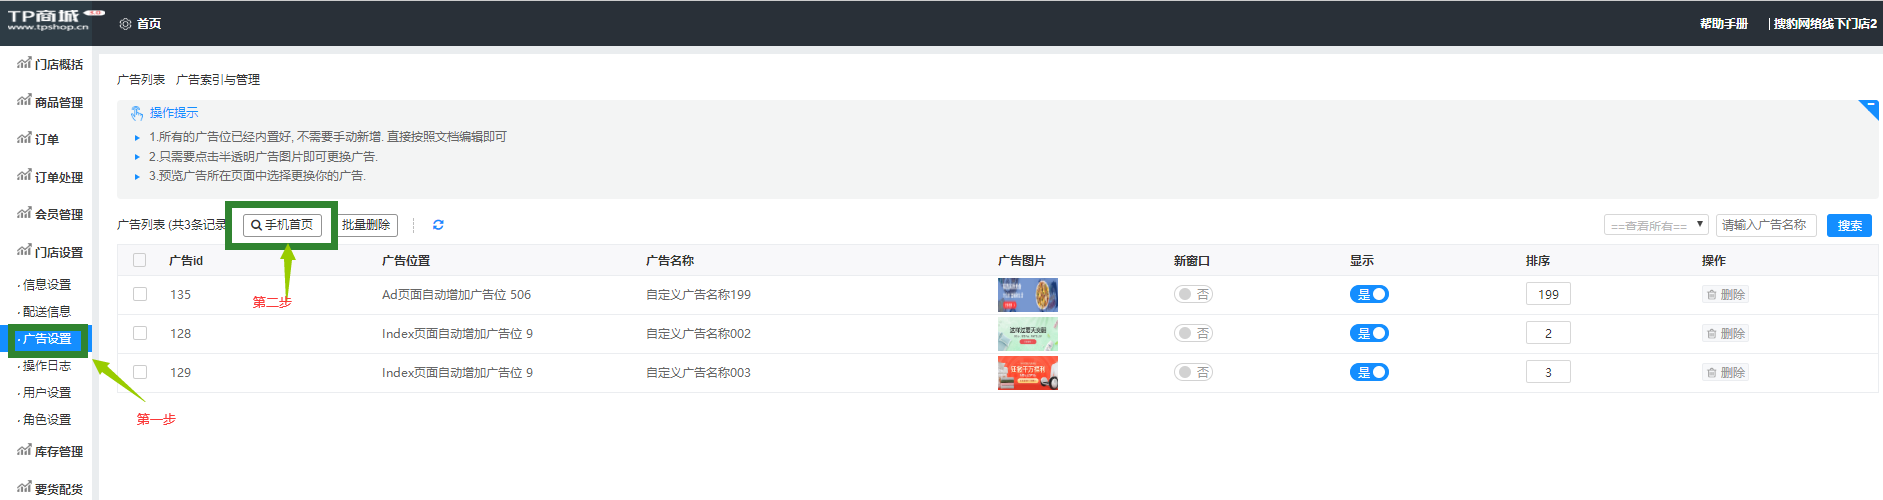
Task: Toggle display switch for ad 128
Action: pos(1369,334)
